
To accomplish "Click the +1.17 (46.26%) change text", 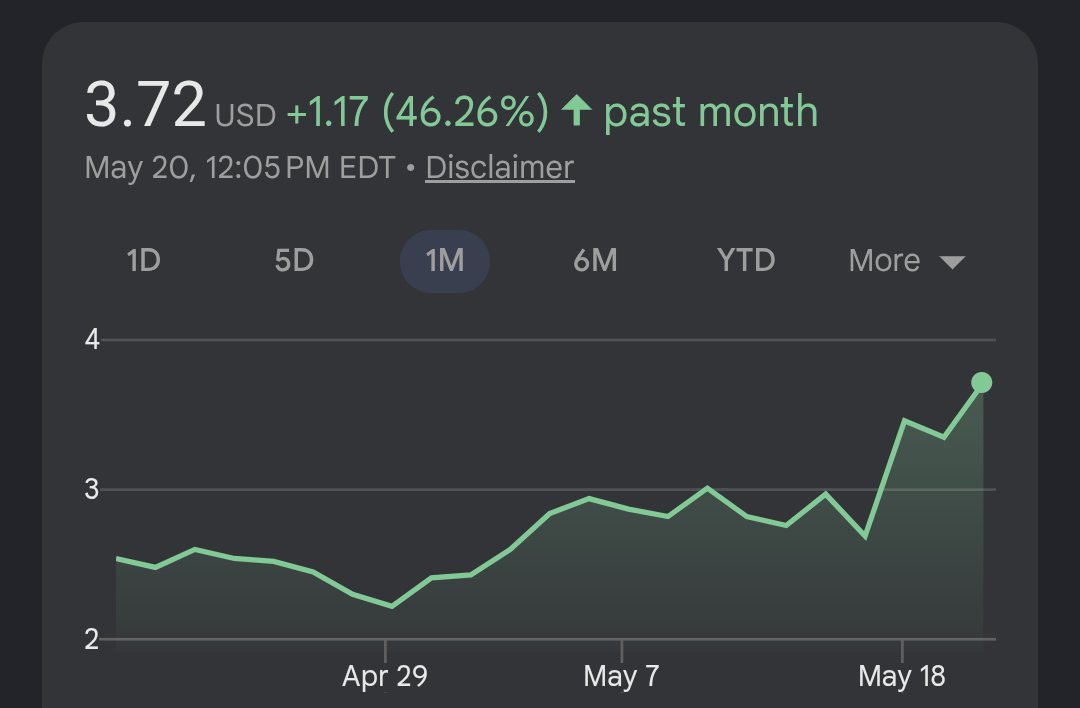I will tap(418, 112).
